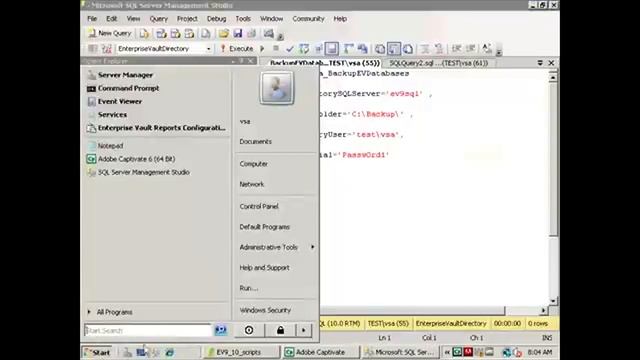Click the Execute button

237,49
